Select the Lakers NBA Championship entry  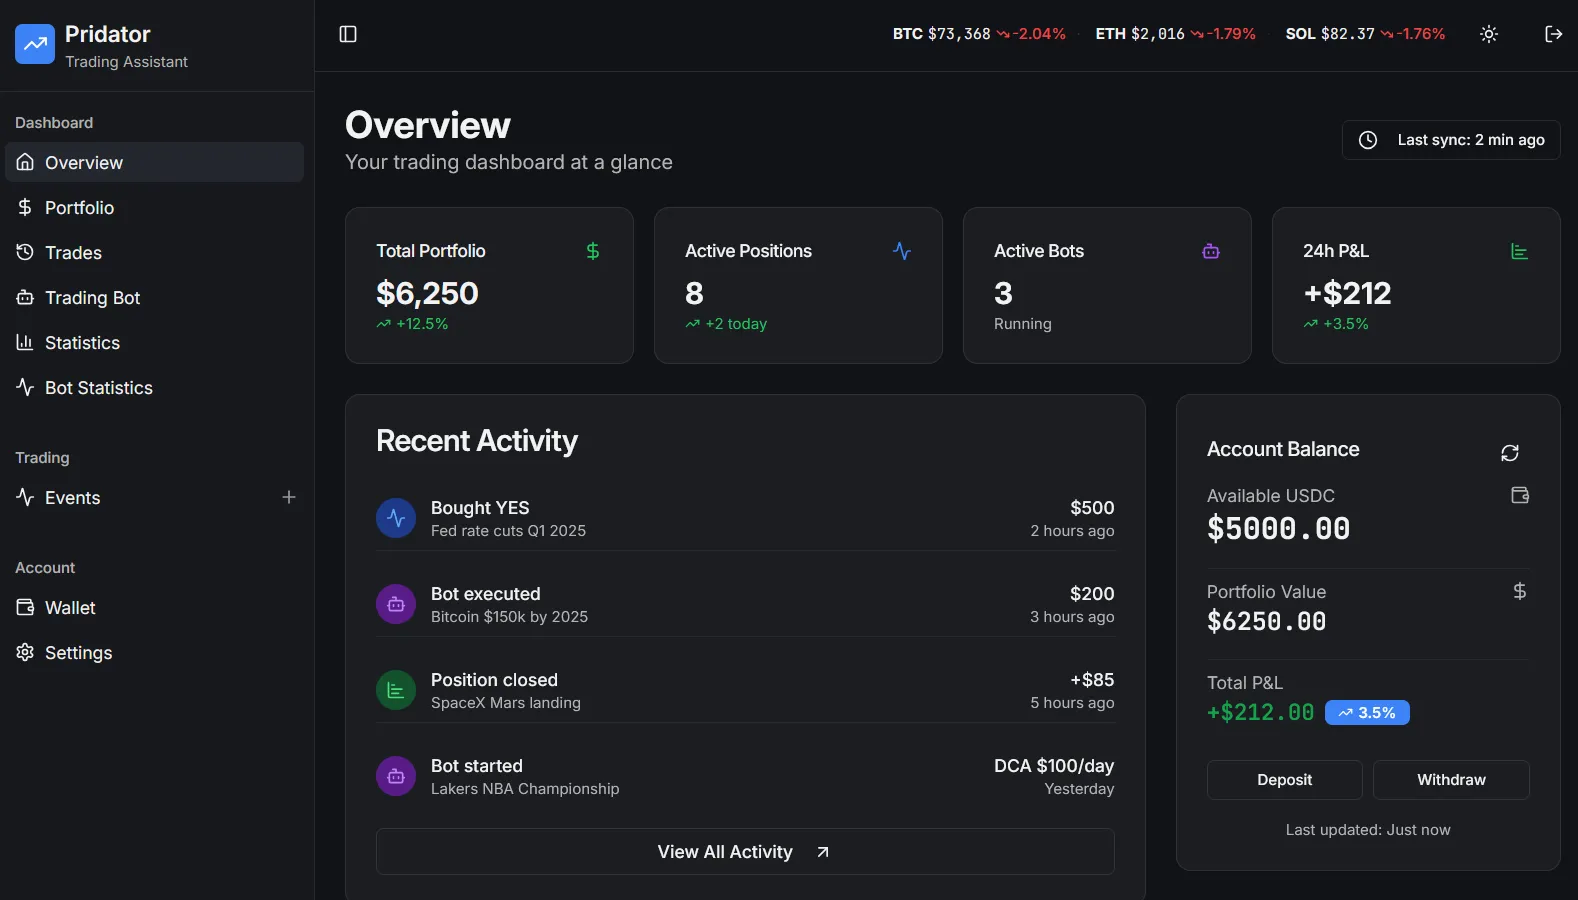coord(745,776)
